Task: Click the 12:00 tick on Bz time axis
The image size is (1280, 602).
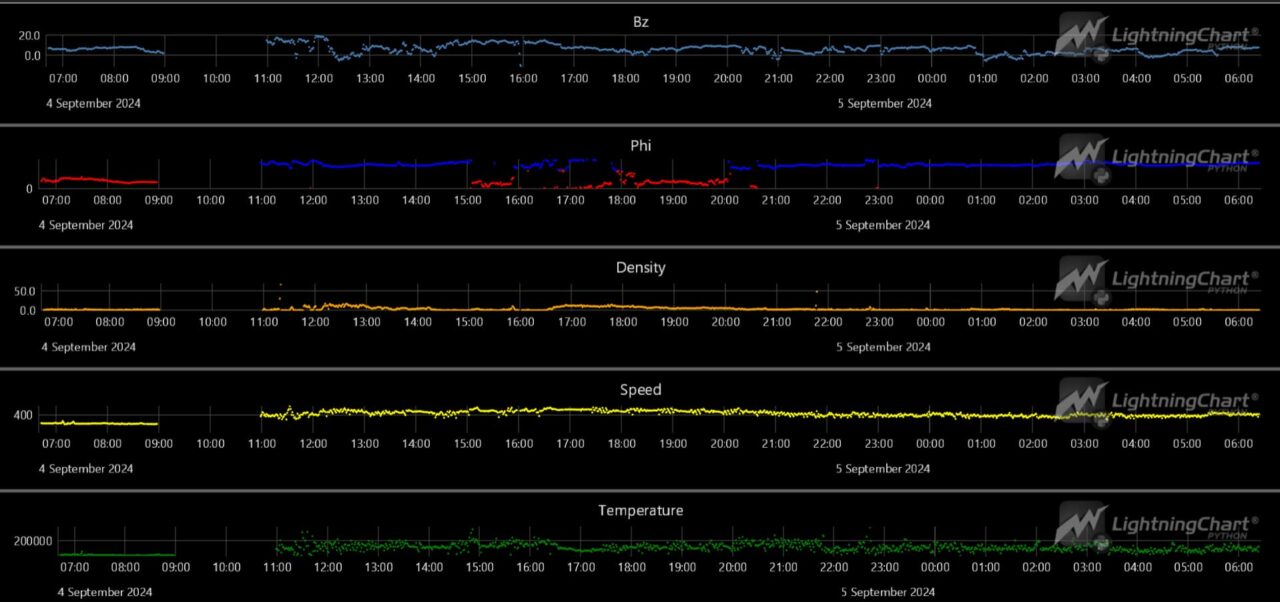Action: click(319, 78)
